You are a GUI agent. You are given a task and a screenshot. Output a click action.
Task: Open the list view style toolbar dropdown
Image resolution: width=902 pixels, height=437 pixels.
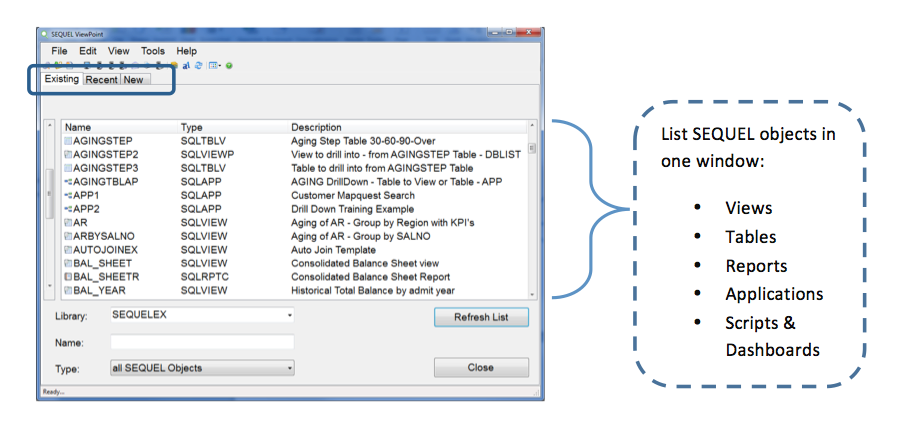coord(215,66)
